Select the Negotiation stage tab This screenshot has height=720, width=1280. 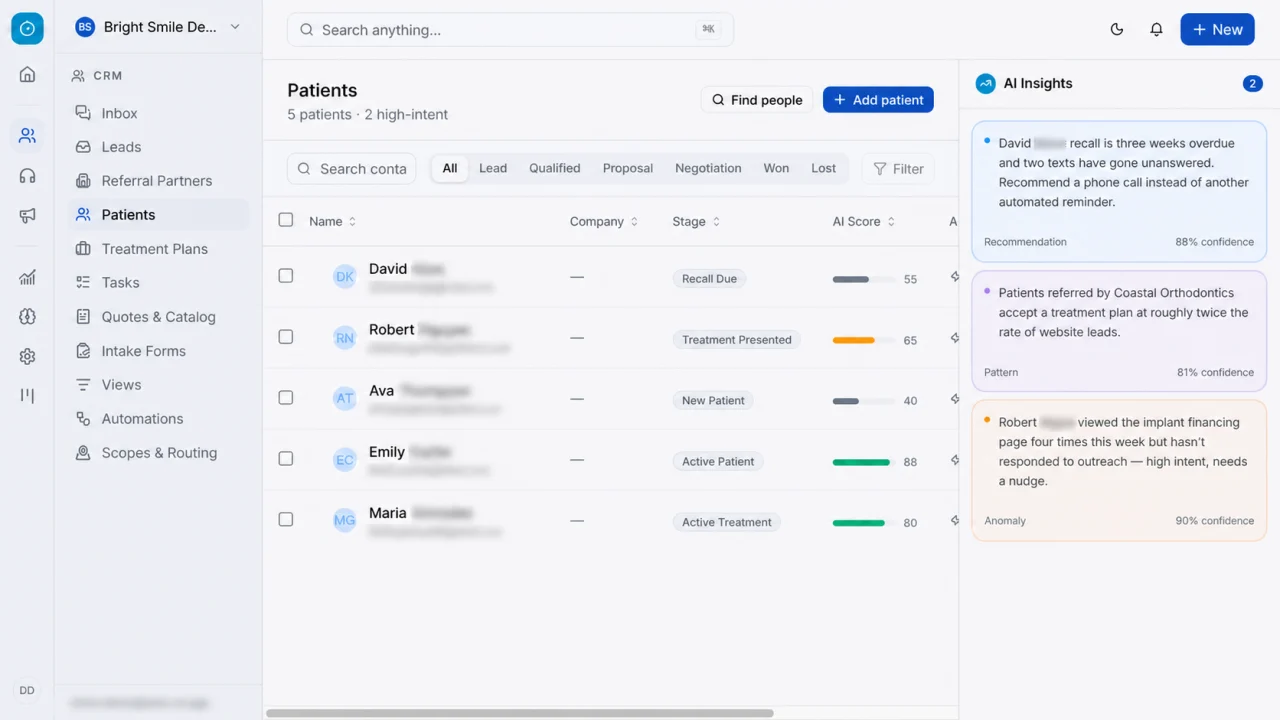point(708,168)
